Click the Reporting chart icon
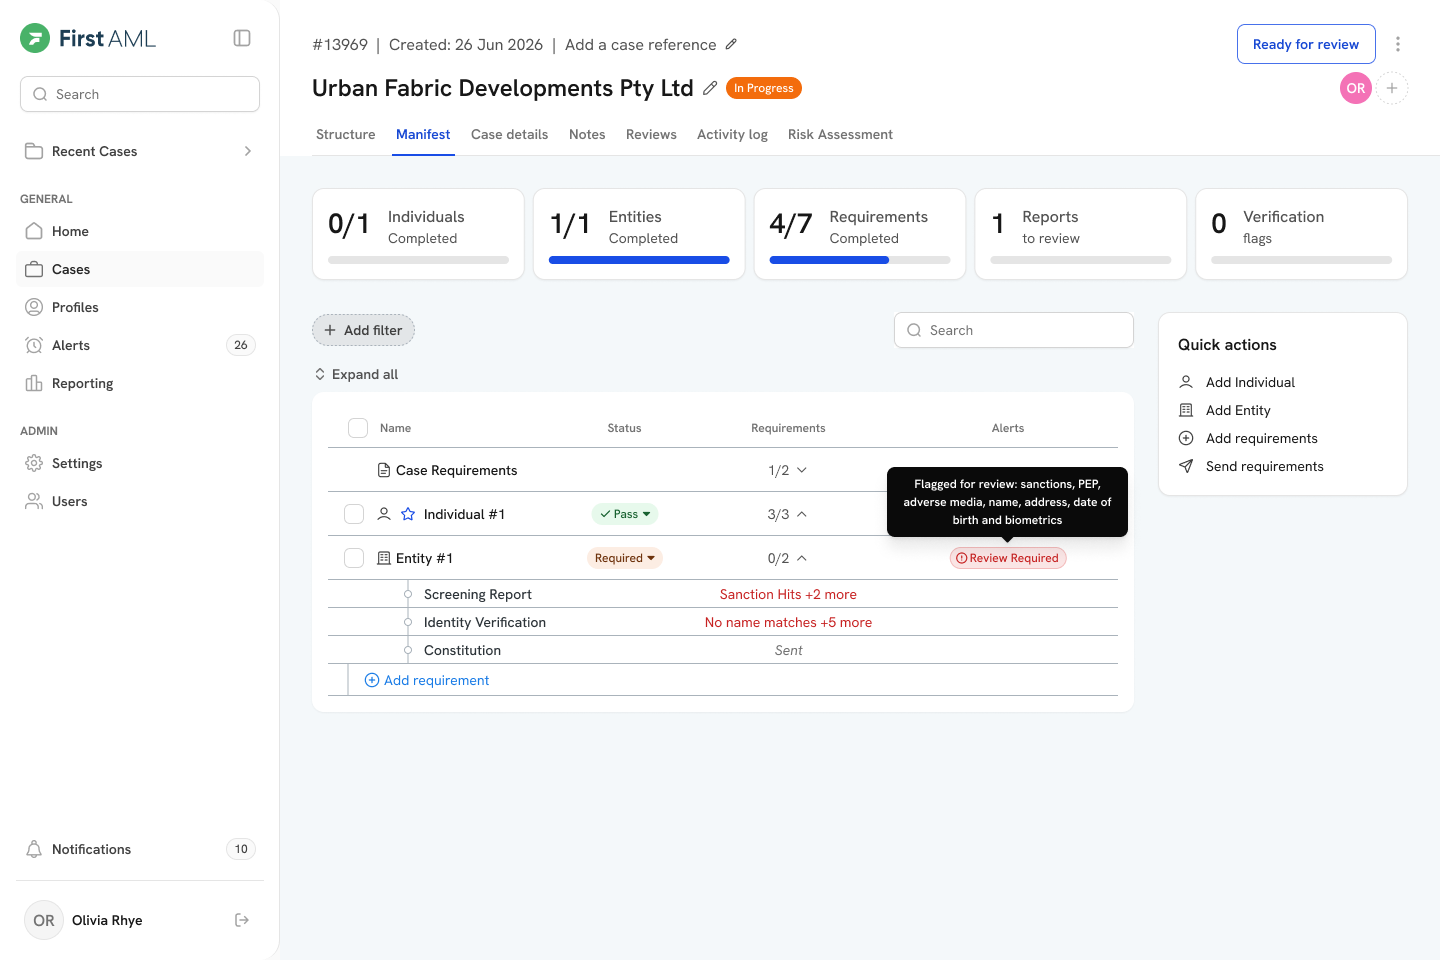 [34, 383]
